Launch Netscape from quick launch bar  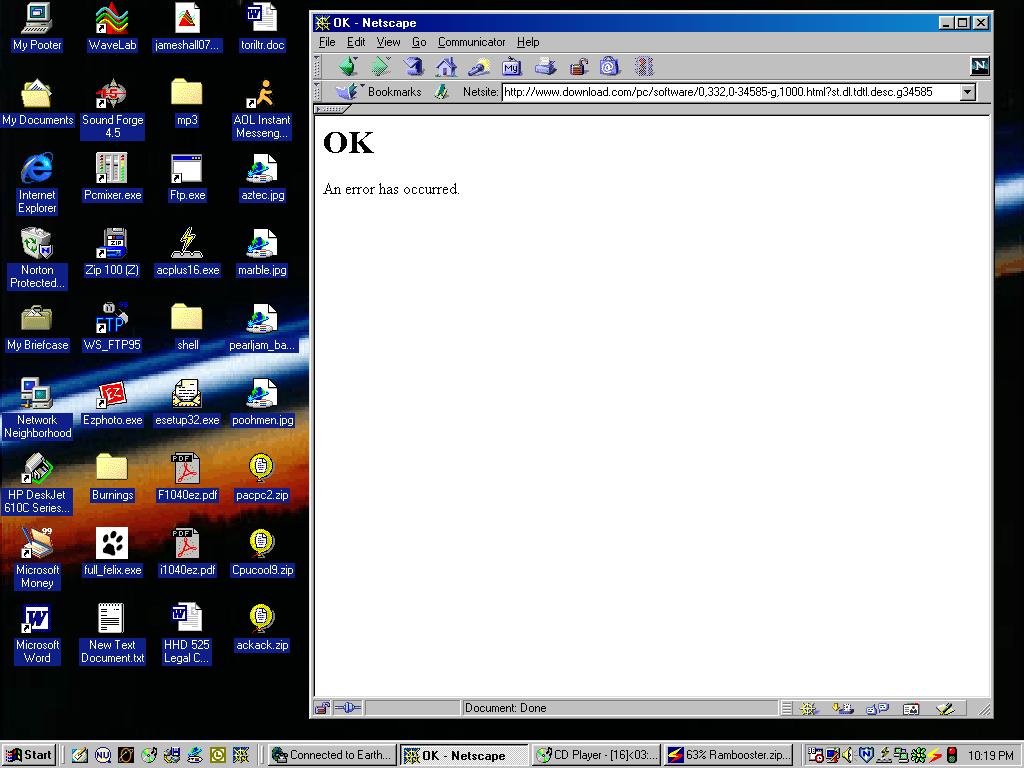(x=241, y=756)
